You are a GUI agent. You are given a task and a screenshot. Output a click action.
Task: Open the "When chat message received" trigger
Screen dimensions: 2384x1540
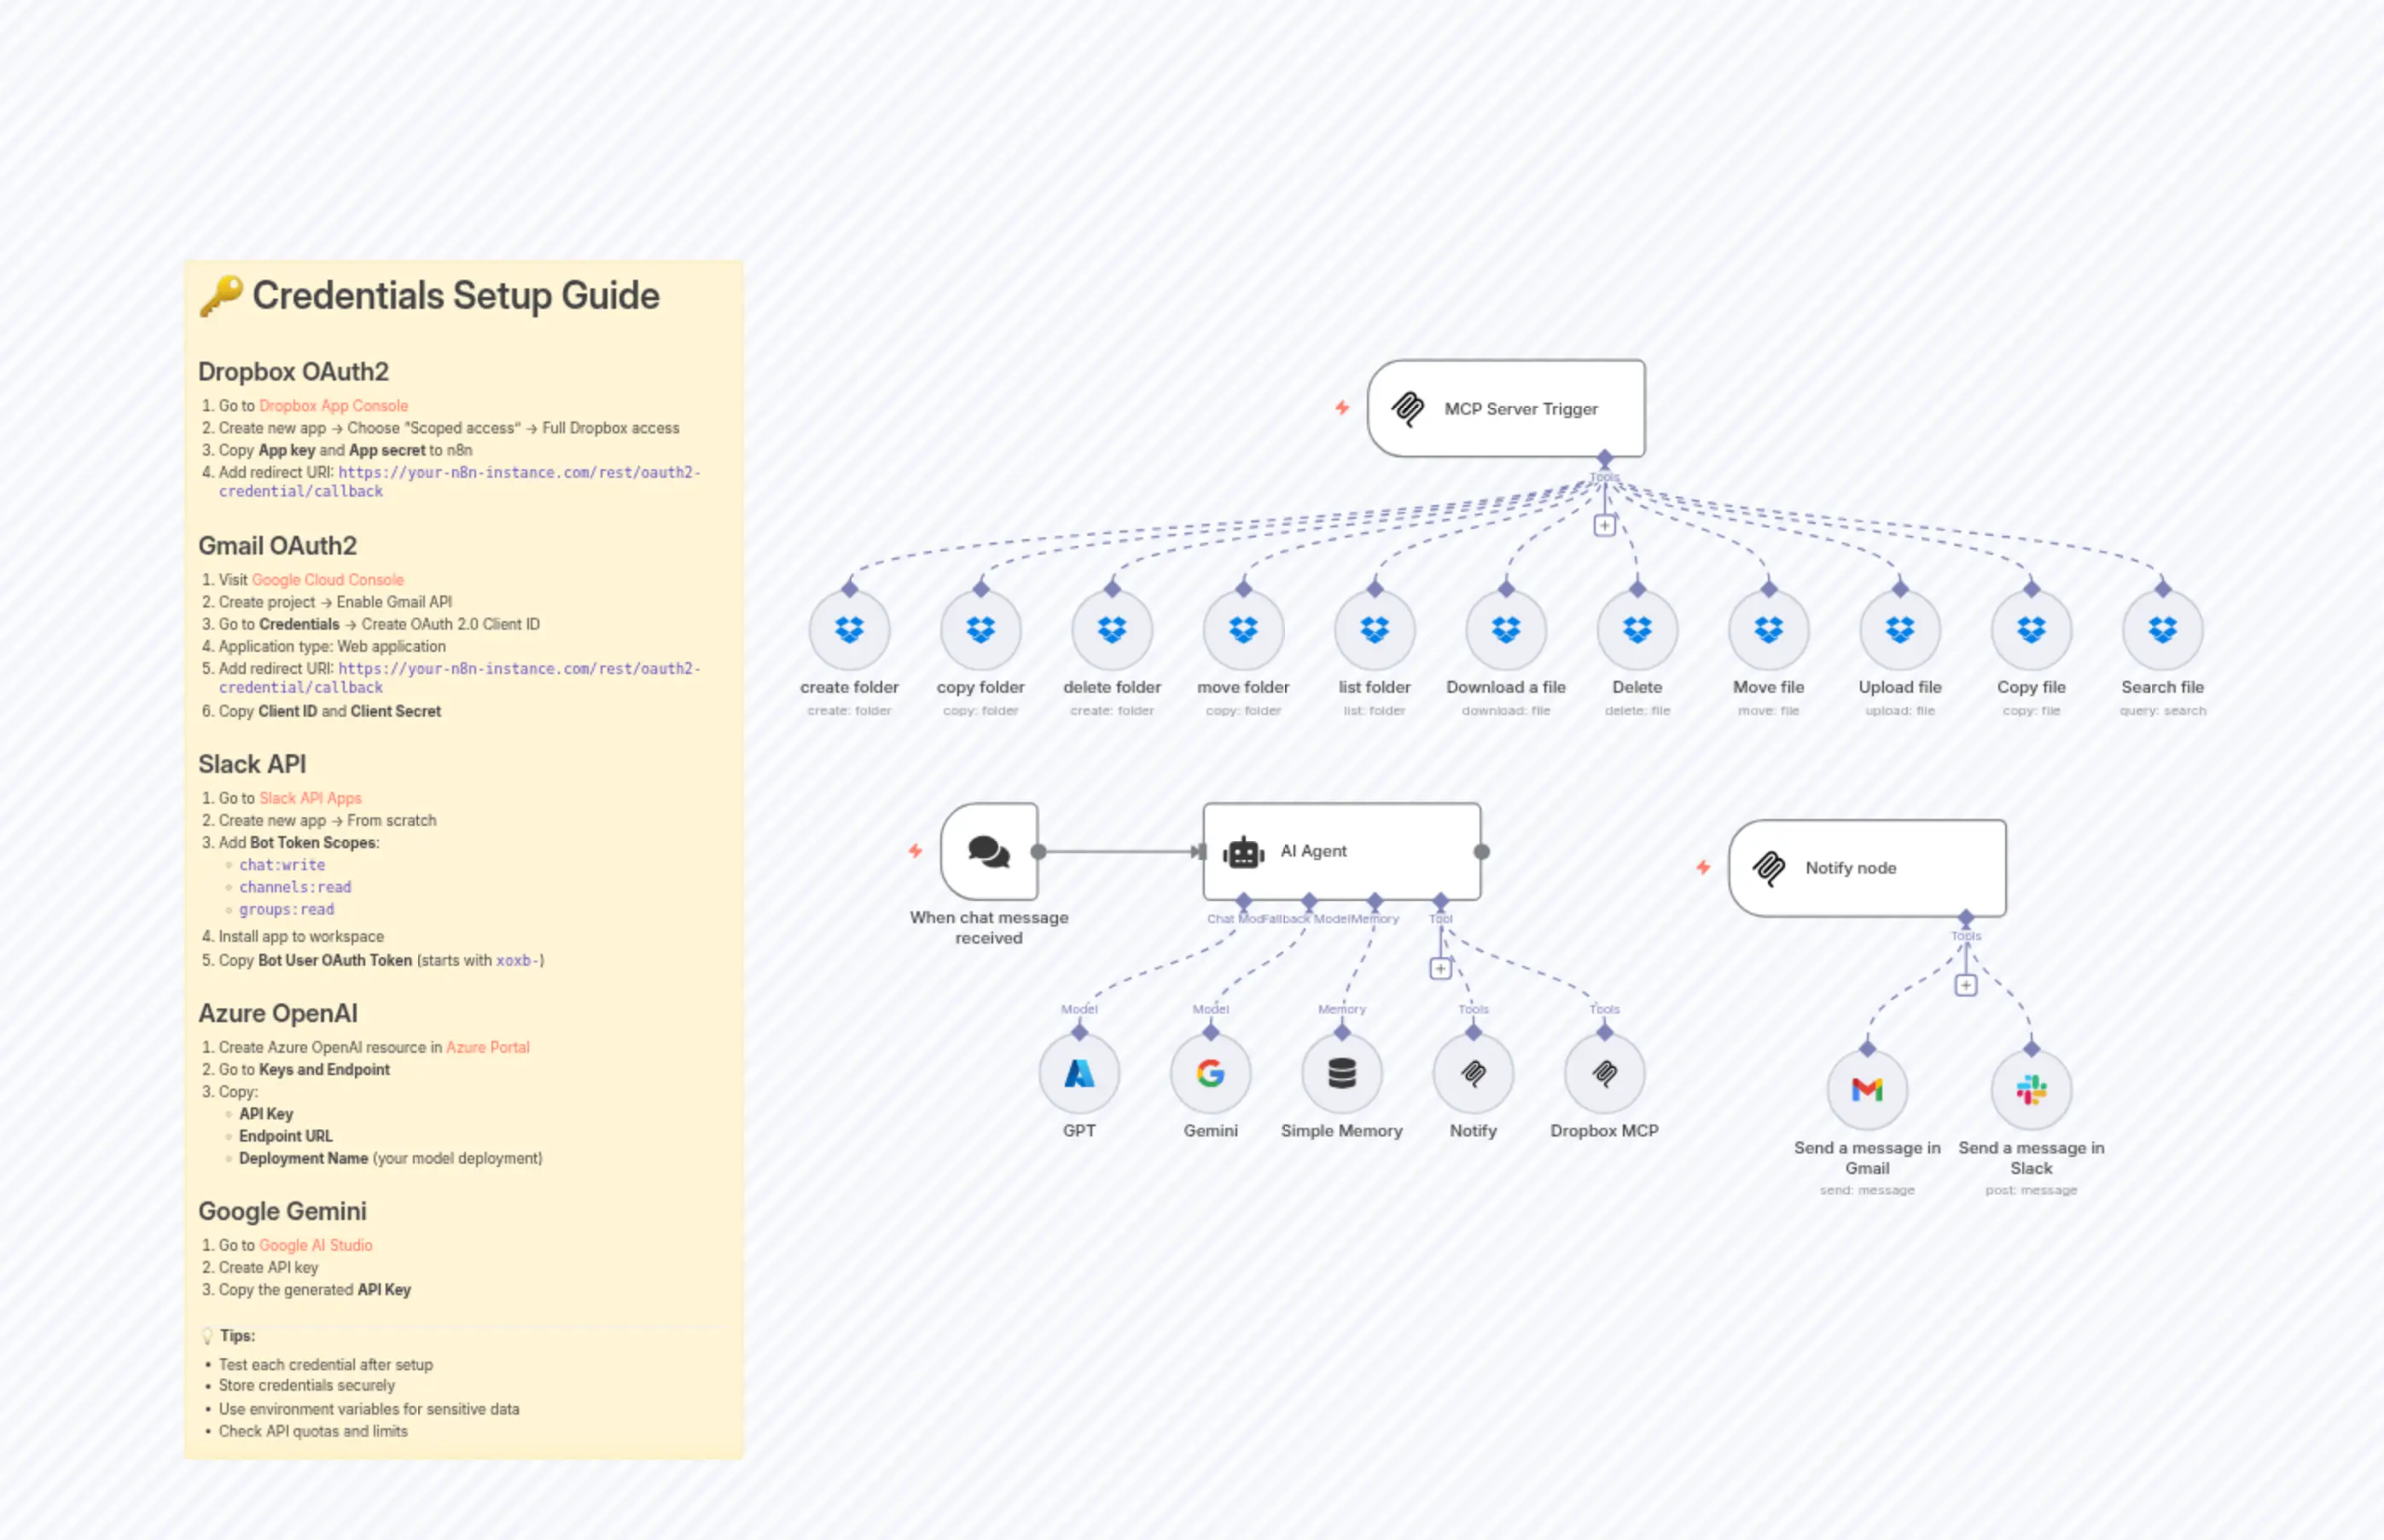click(988, 852)
